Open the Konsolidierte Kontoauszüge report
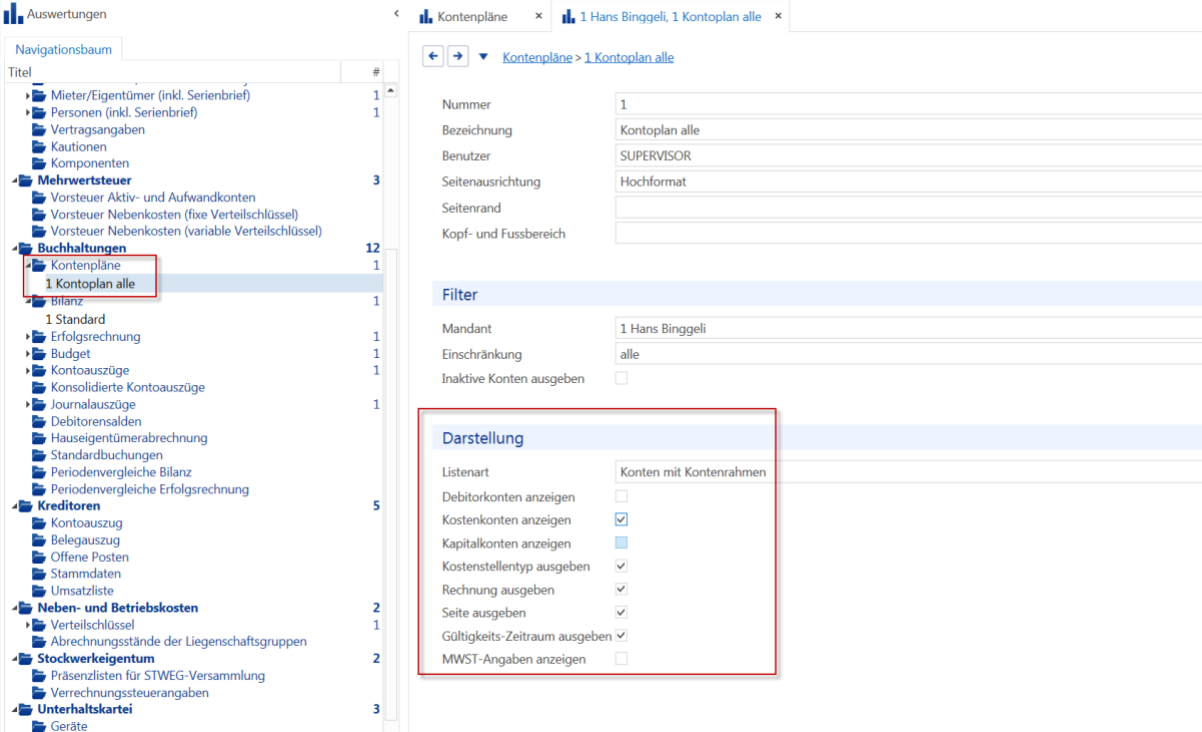The height and width of the screenshot is (732, 1202). (128, 388)
